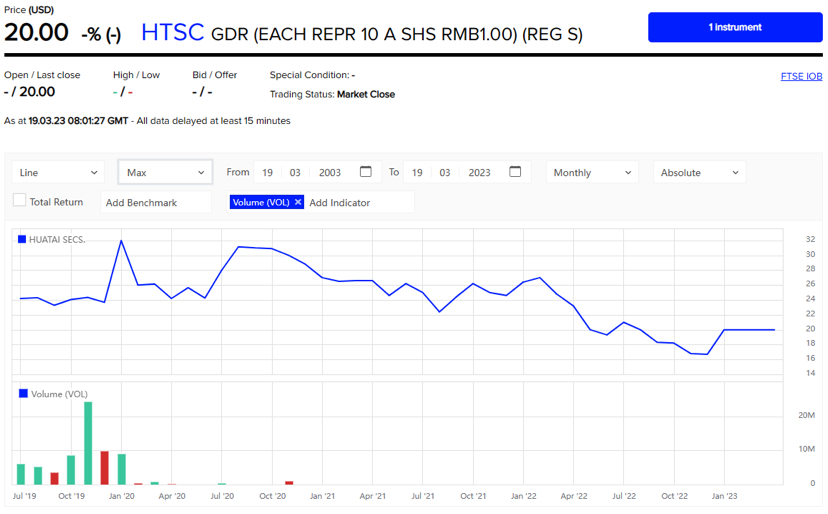
Task: Click the Add Indicator field
Action: point(360,202)
